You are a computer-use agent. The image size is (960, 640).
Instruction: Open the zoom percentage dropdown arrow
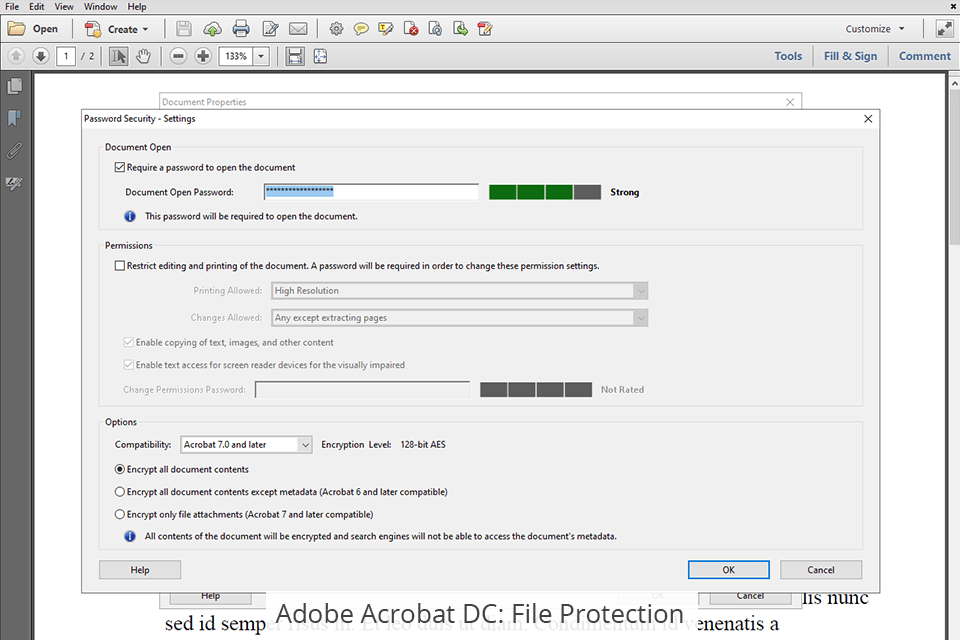click(261, 56)
